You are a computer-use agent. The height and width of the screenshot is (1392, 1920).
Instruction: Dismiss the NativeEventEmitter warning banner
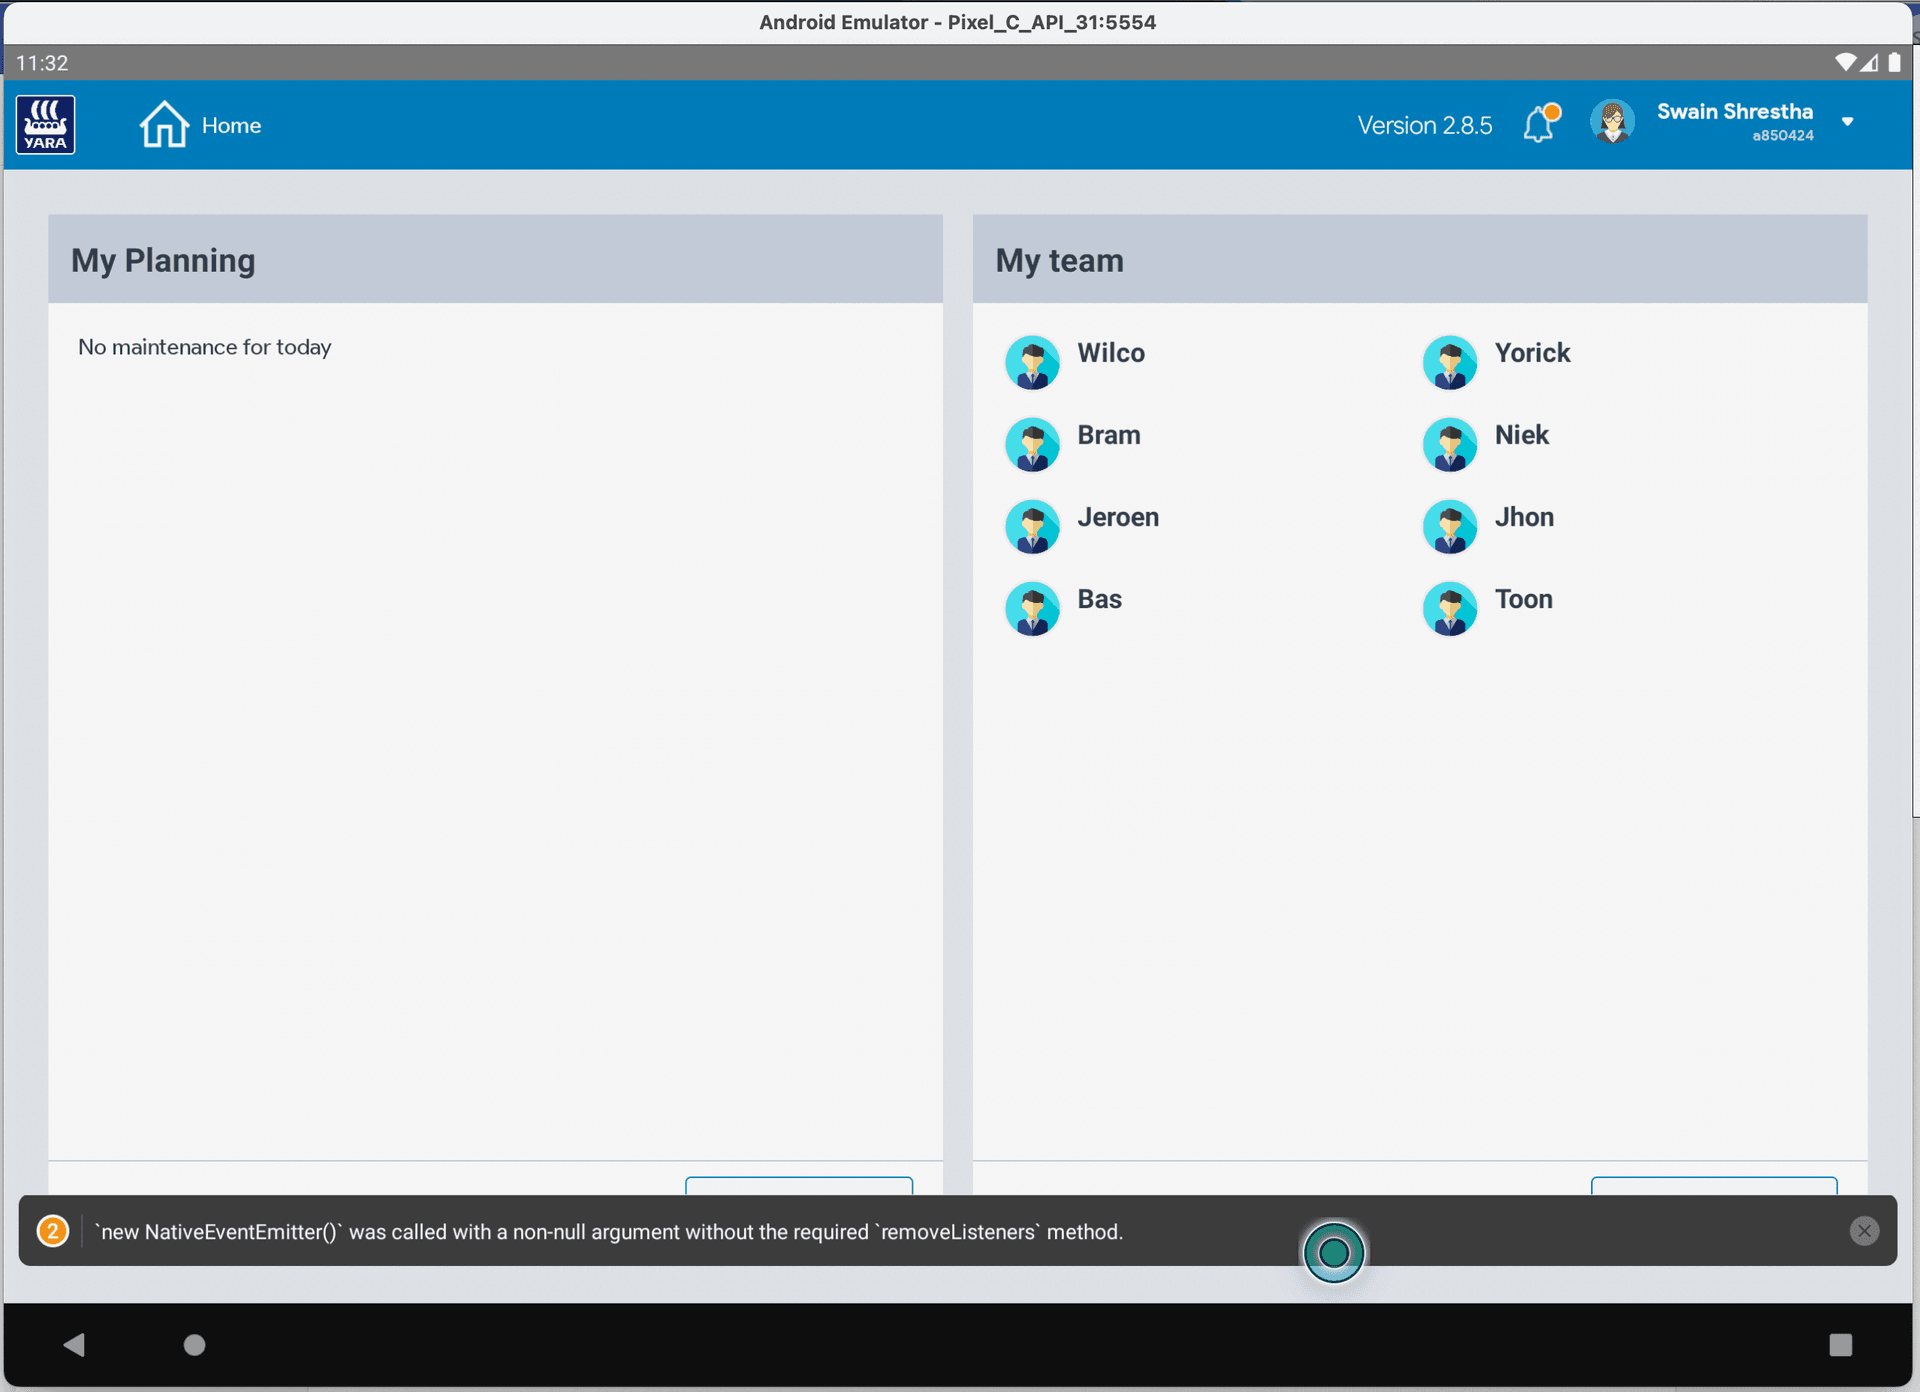[1864, 1231]
